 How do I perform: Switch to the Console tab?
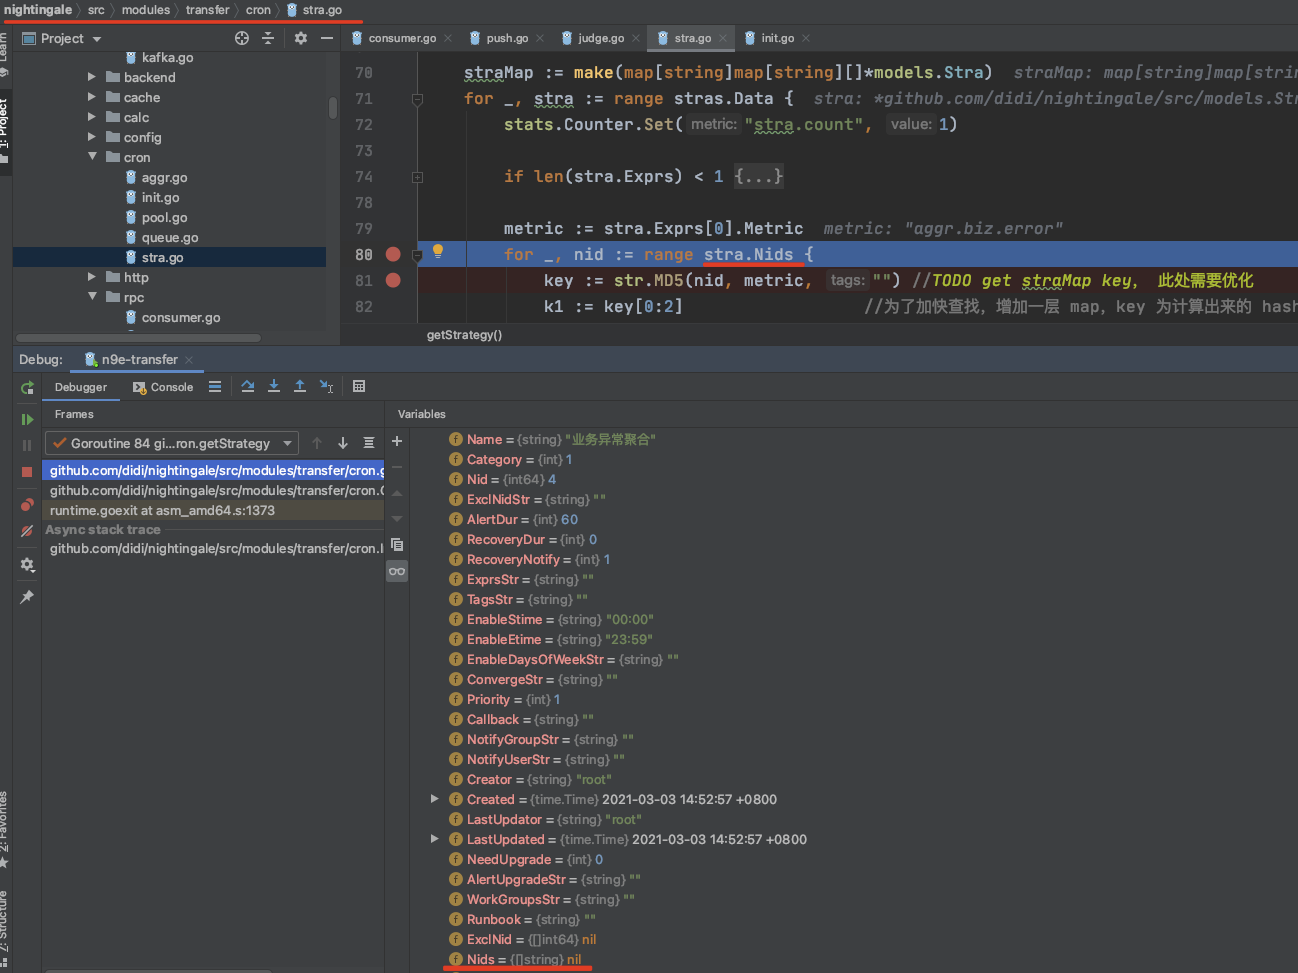[163, 387]
